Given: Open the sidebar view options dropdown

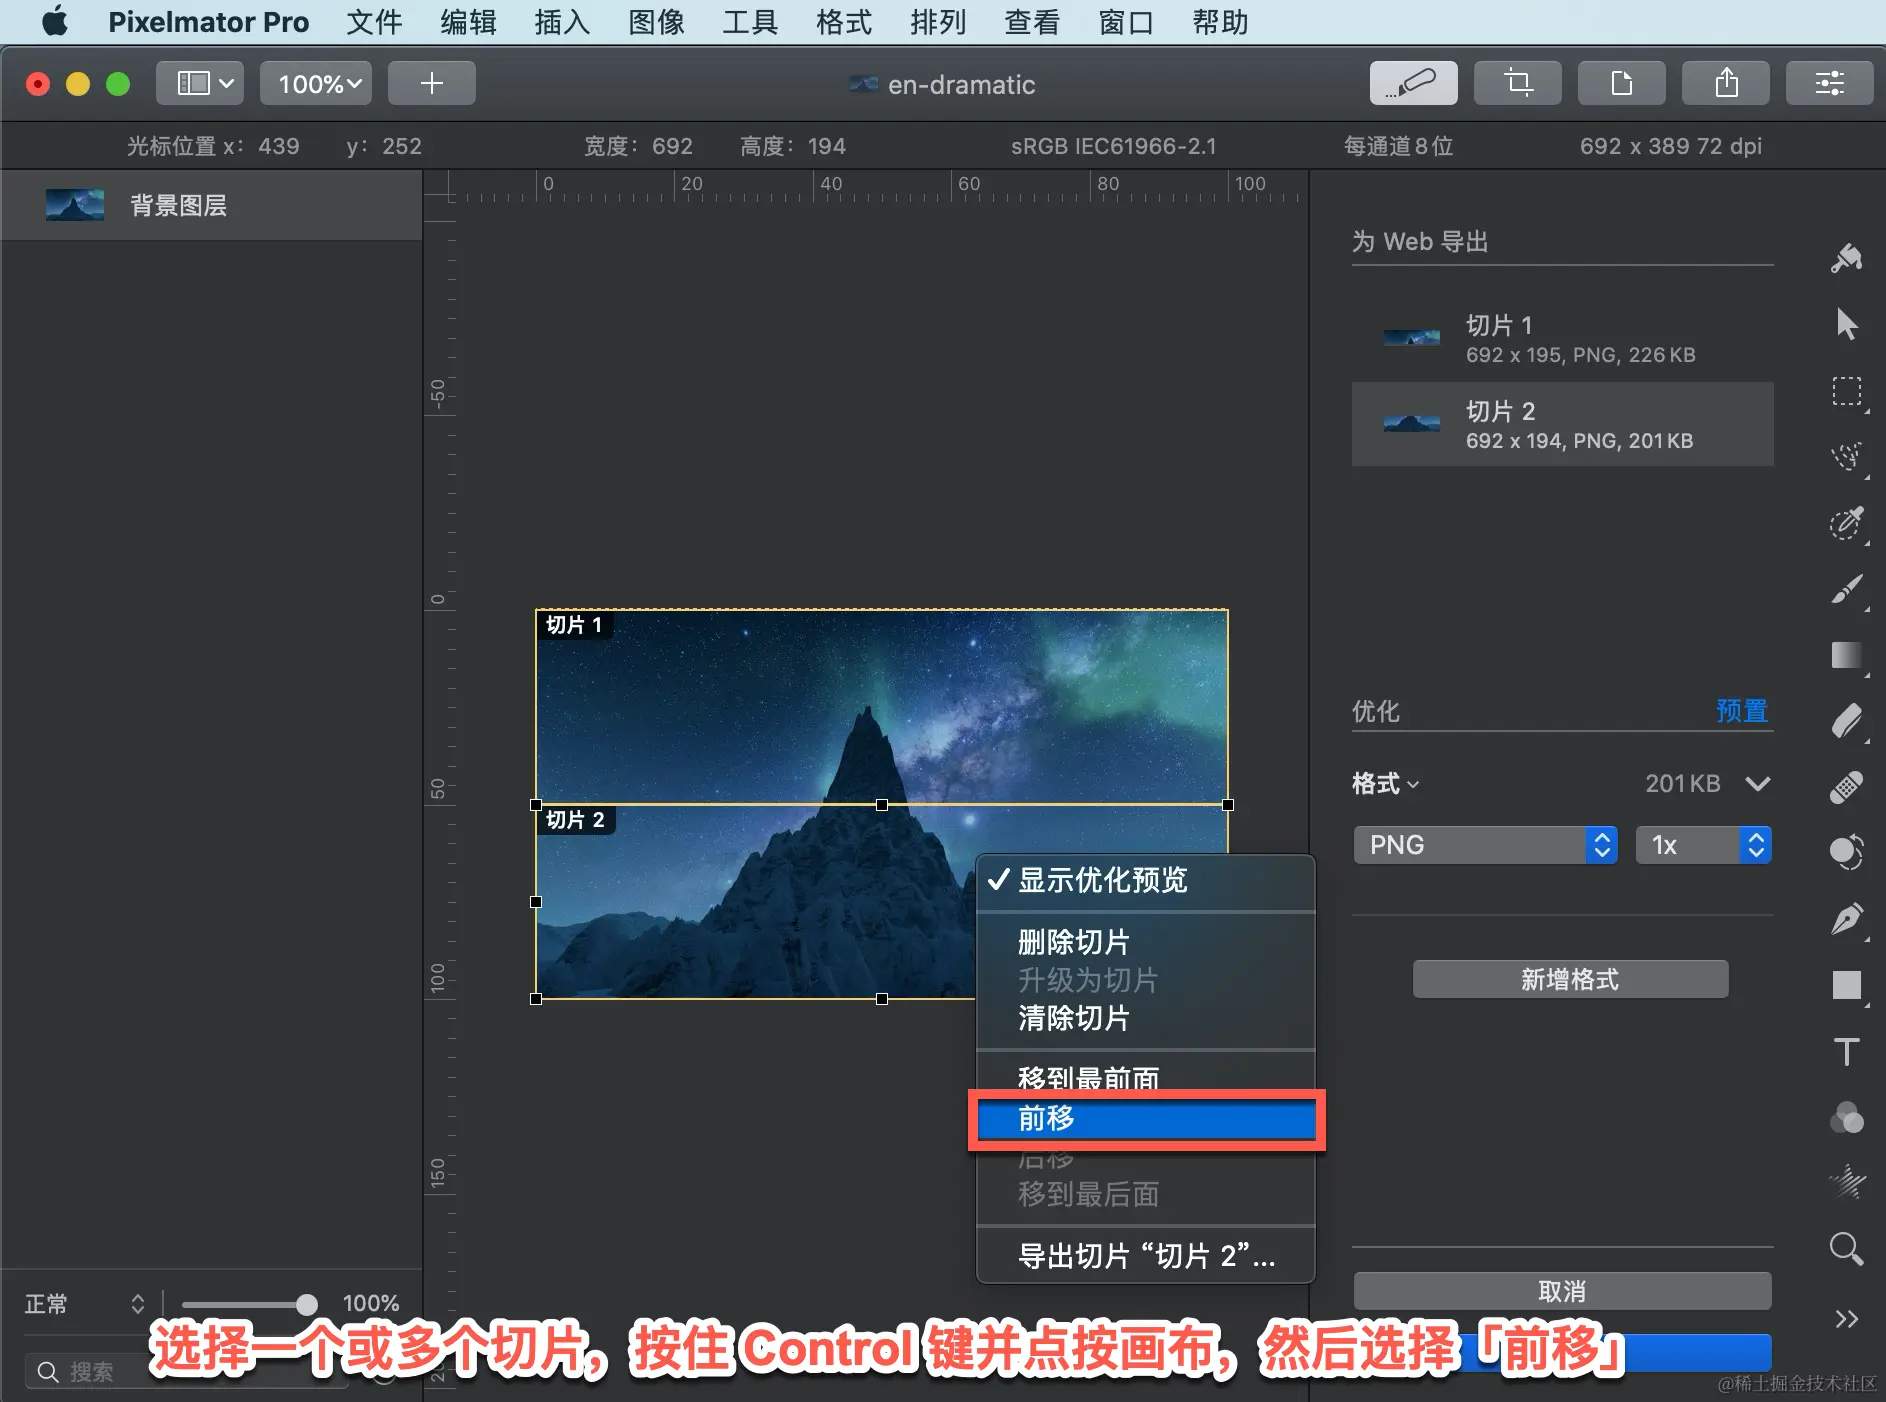Looking at the screenshot, I should click(x=199, y=83).
